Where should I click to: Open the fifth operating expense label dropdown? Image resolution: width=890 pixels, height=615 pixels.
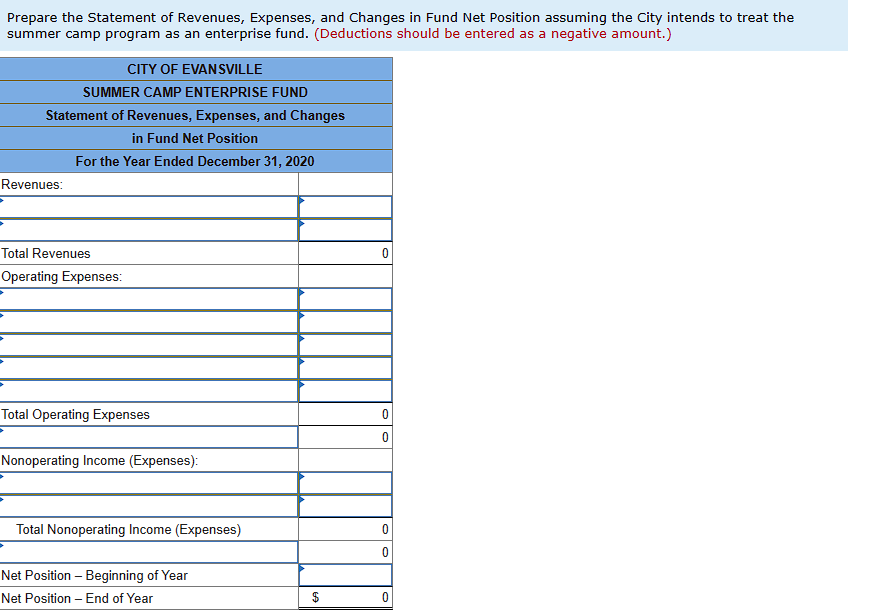149,391
